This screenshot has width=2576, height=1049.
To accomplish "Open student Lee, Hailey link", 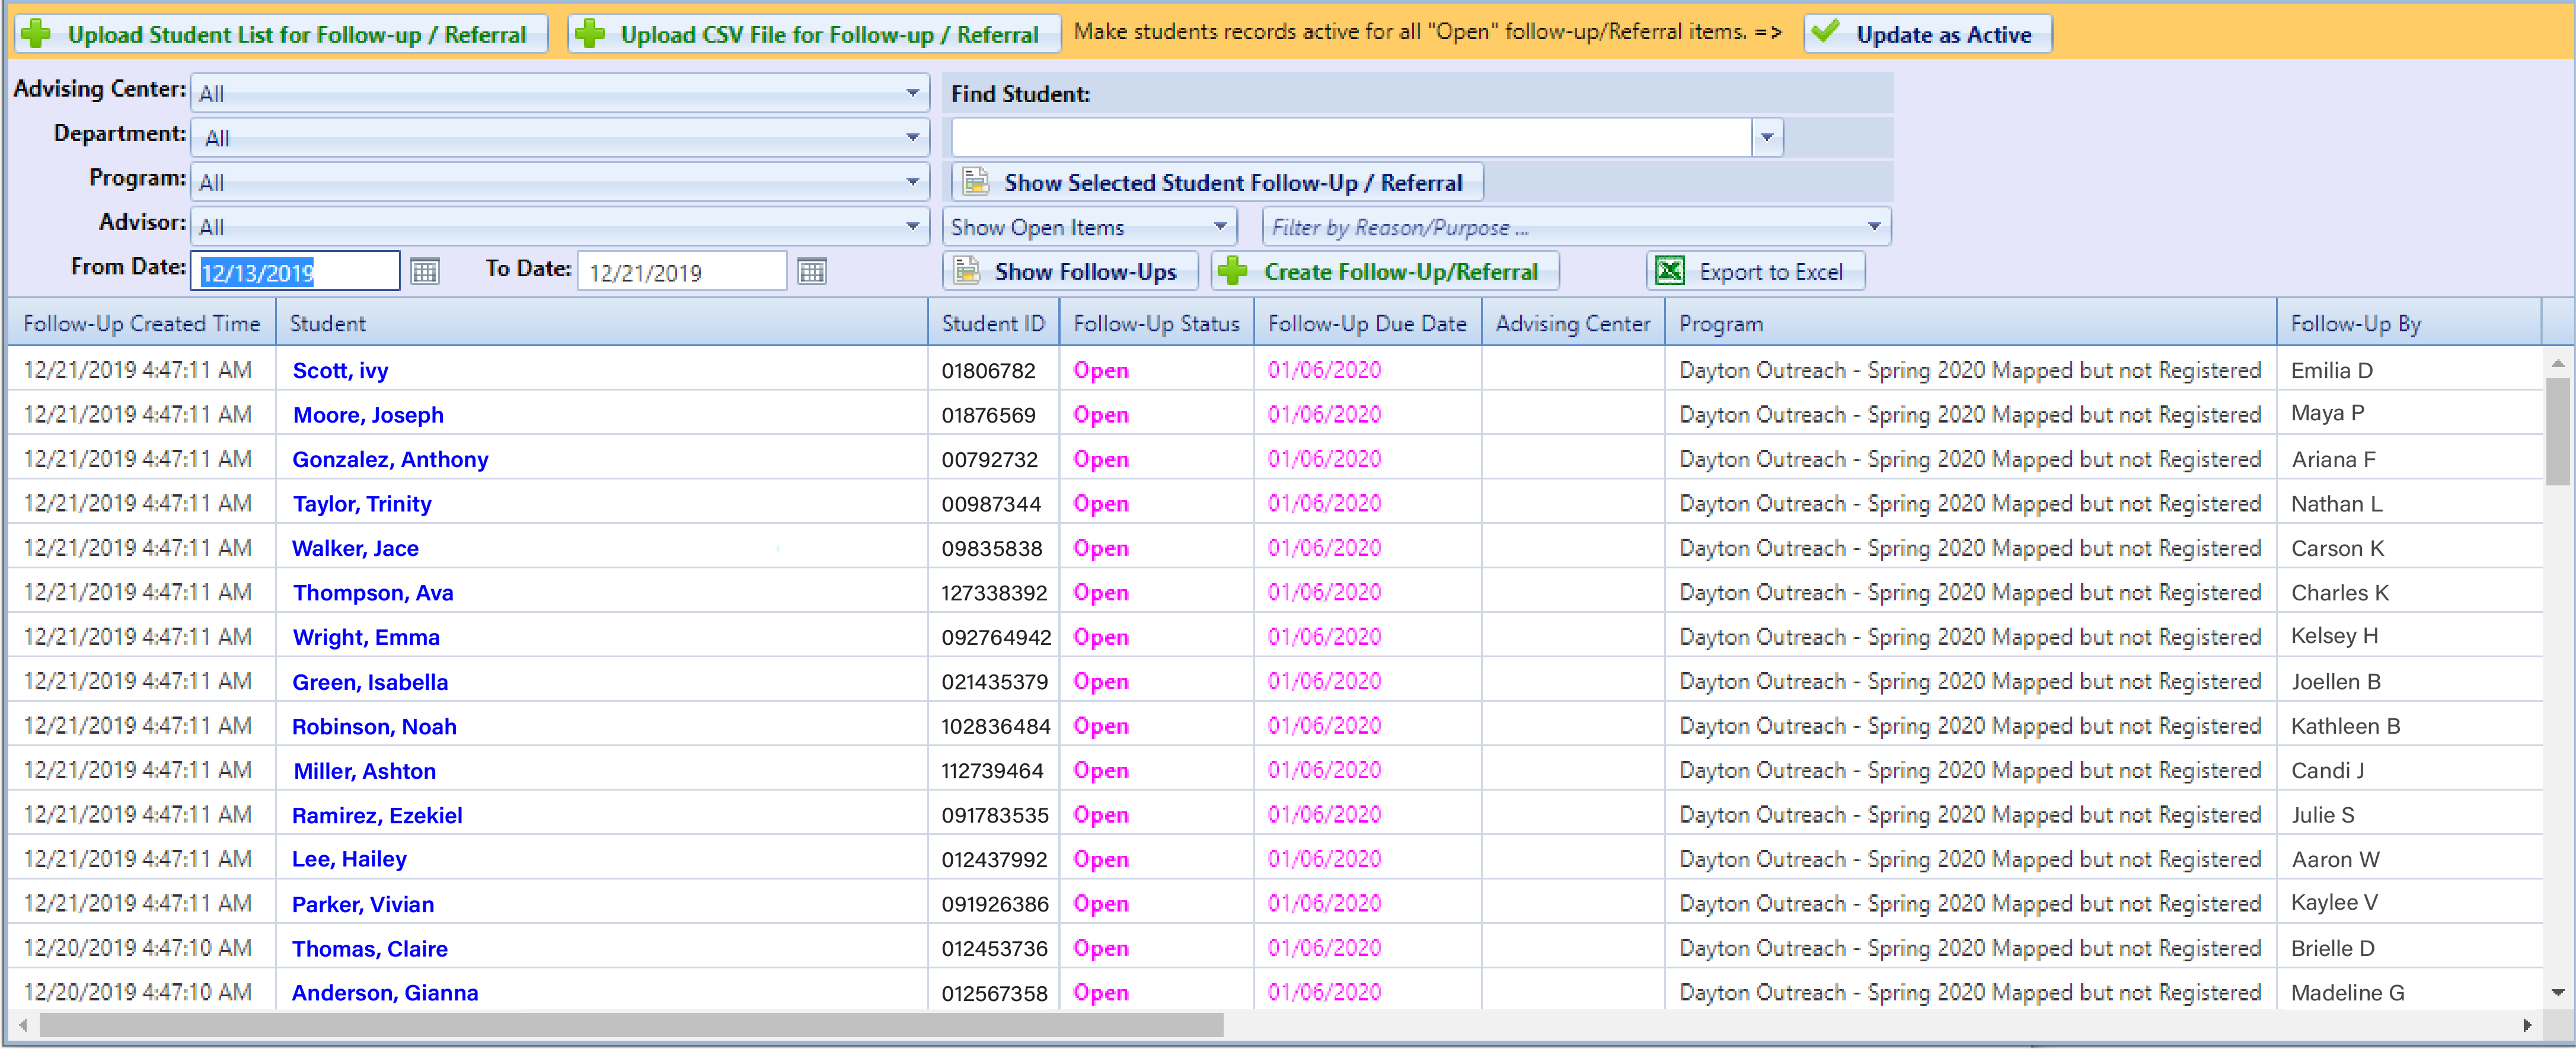I will [349, 859].
